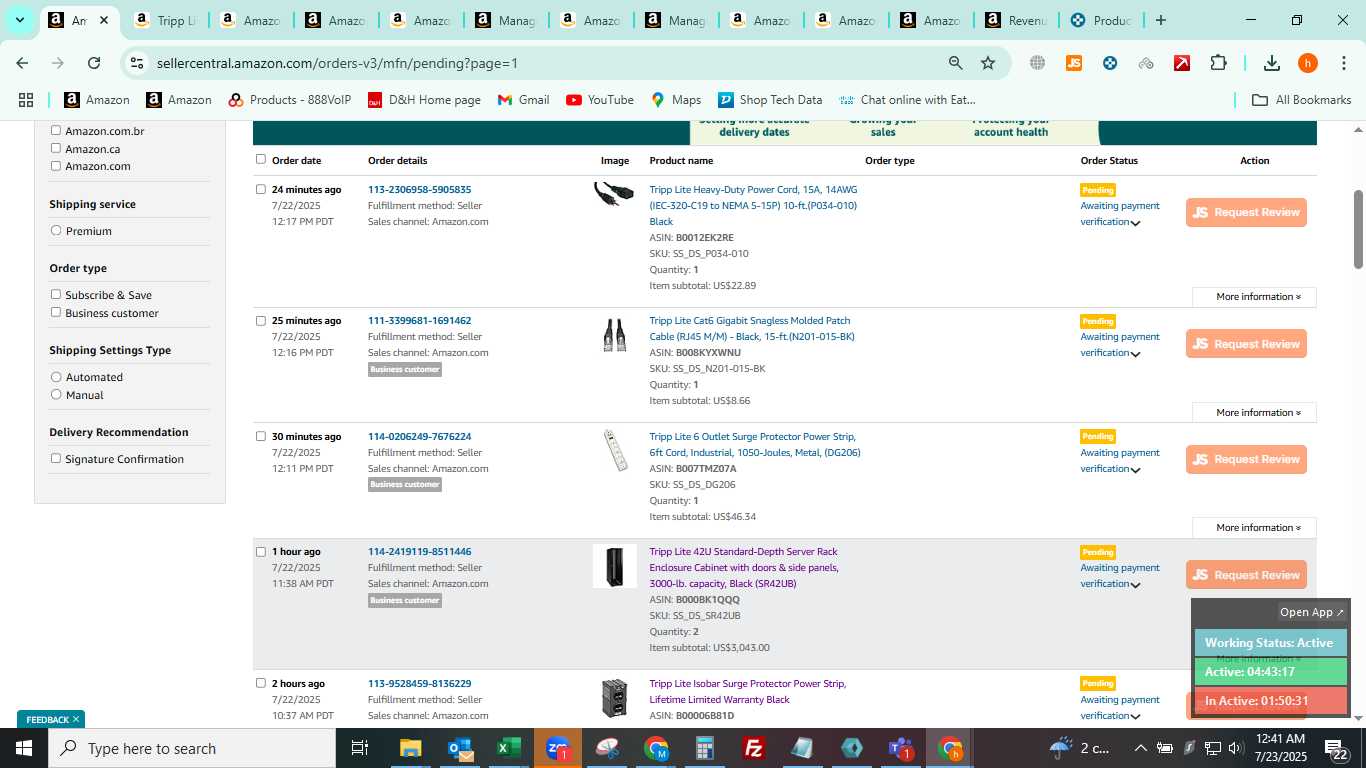Enable Business customer filter checkbox
1366x768 pixels.
pos(56,312)
